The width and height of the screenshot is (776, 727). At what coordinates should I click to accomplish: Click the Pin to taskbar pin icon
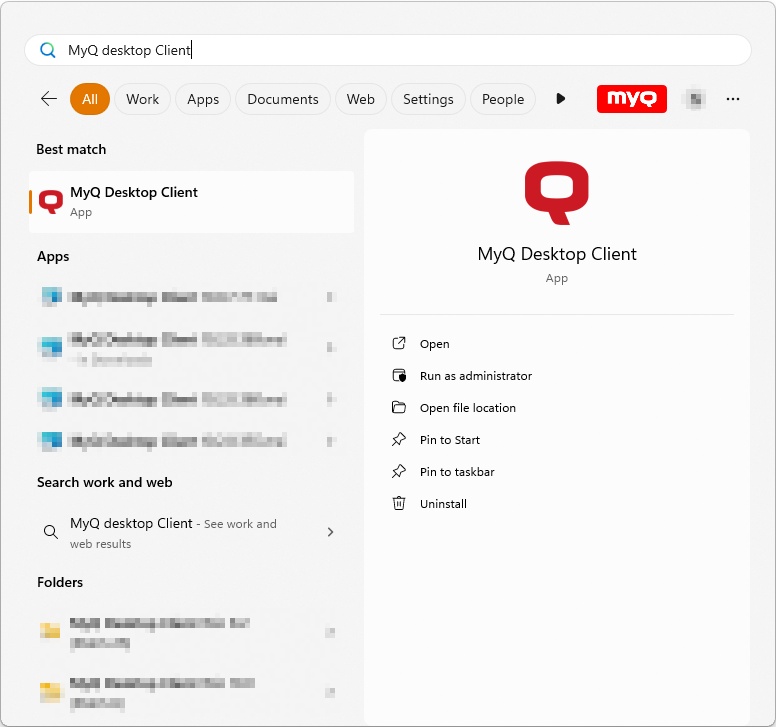coord(399,472)
